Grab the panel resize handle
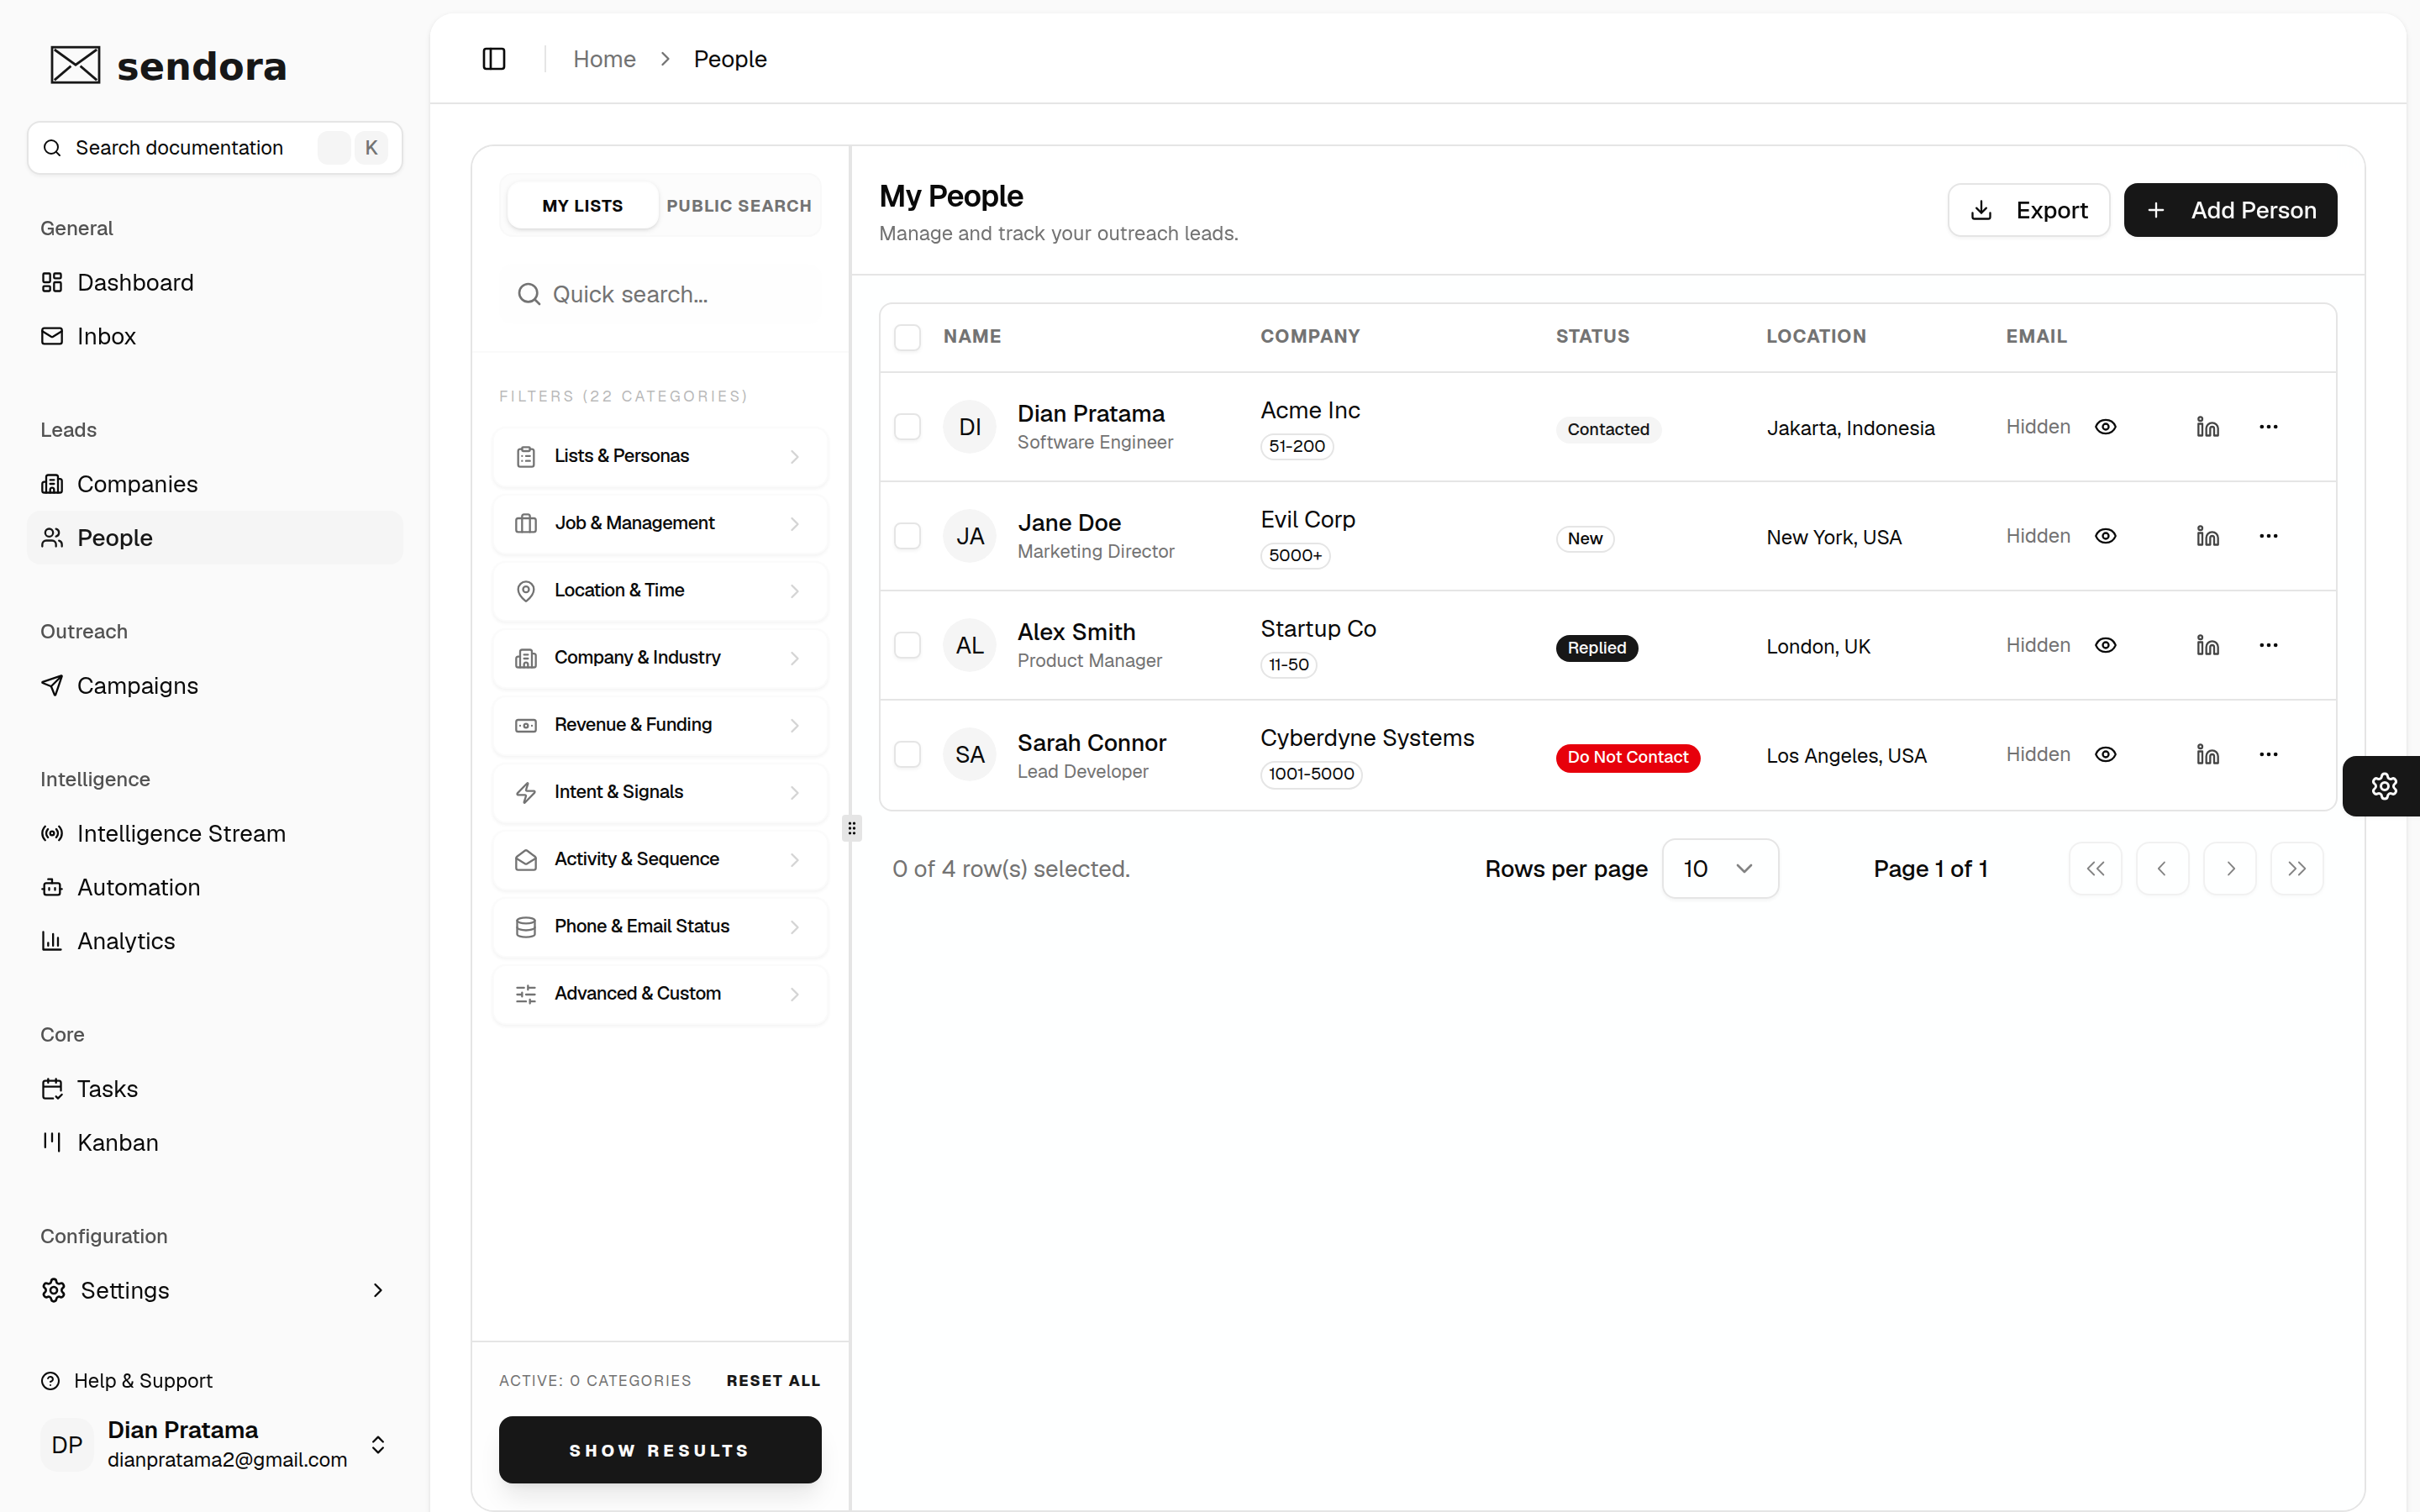Screen dimensions: 2420x1512 851,828
